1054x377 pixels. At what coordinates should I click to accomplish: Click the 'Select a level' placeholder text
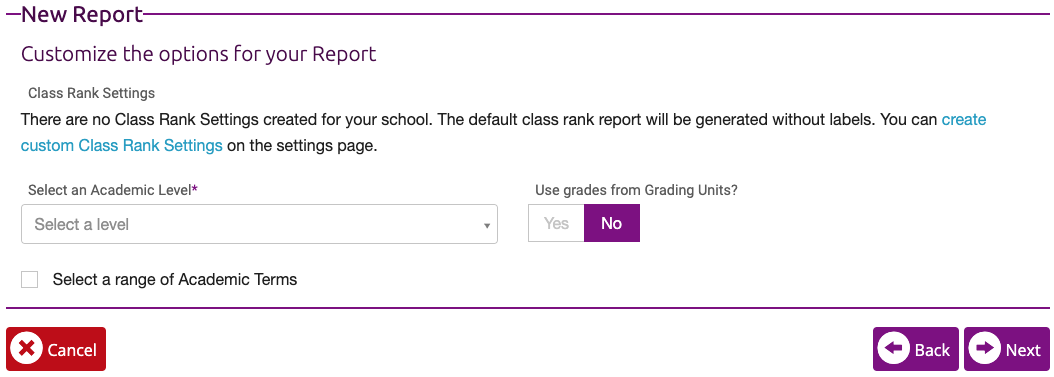pyautogui.click(x=81, y=224)
